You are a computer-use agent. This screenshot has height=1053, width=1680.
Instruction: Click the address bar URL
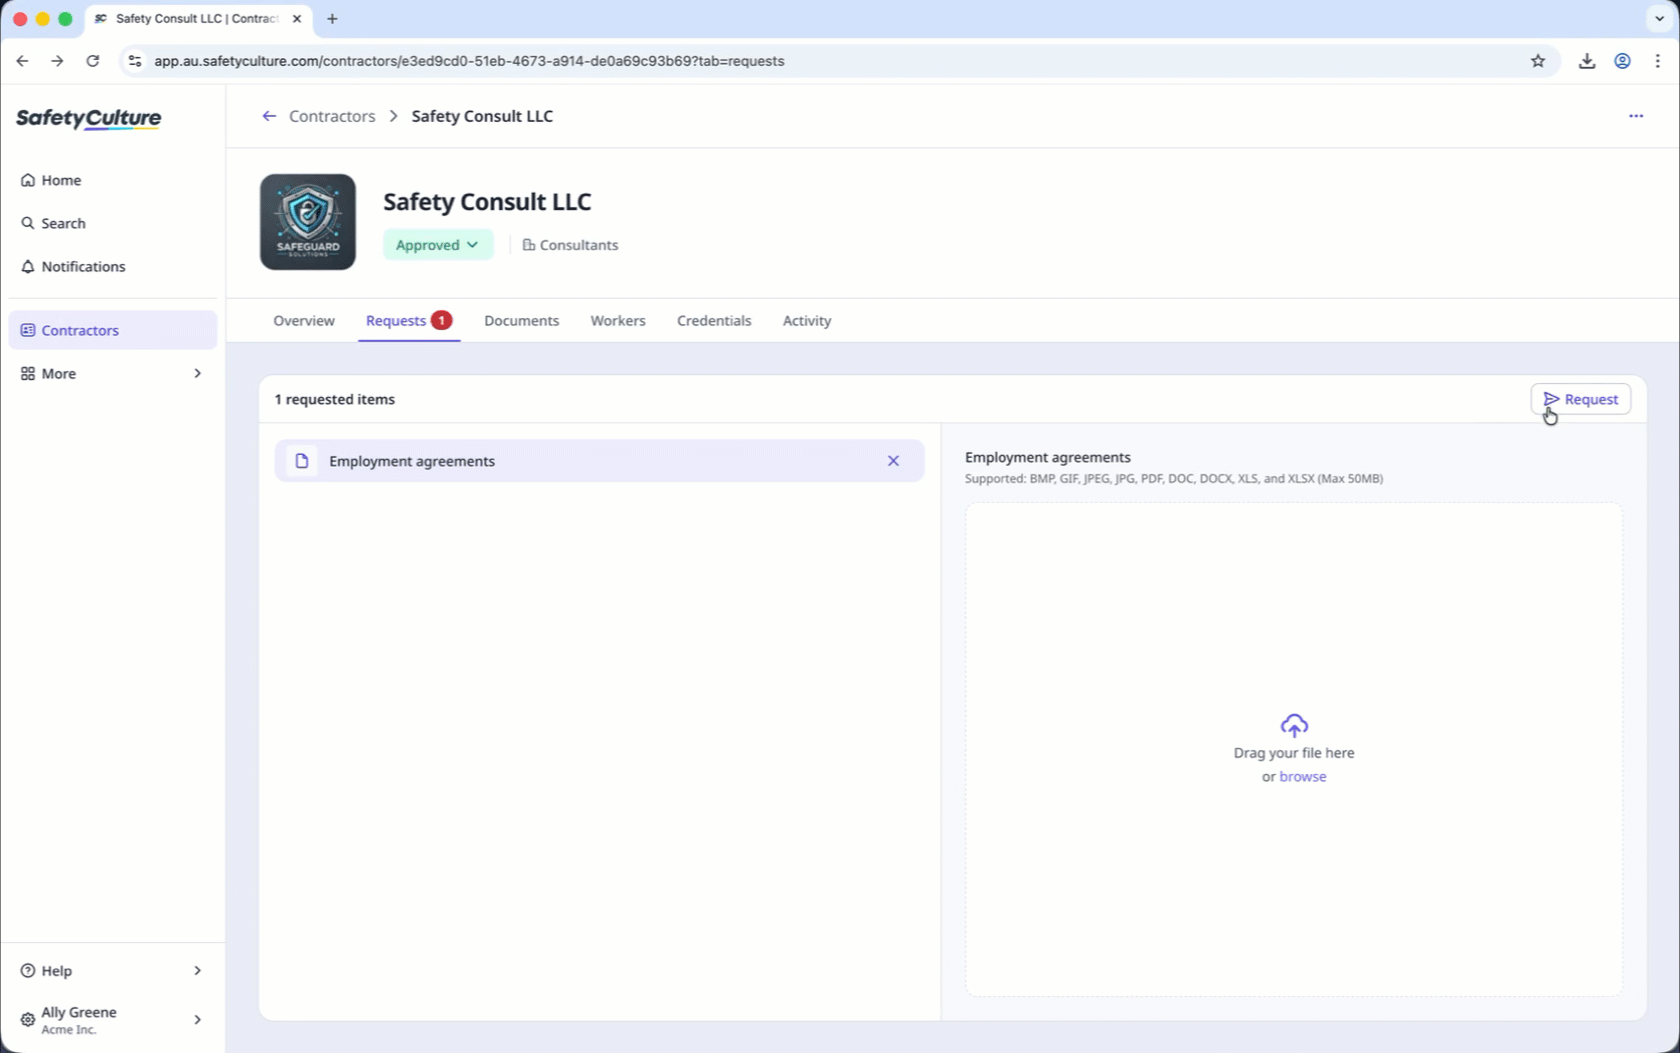tap(469, 61)
